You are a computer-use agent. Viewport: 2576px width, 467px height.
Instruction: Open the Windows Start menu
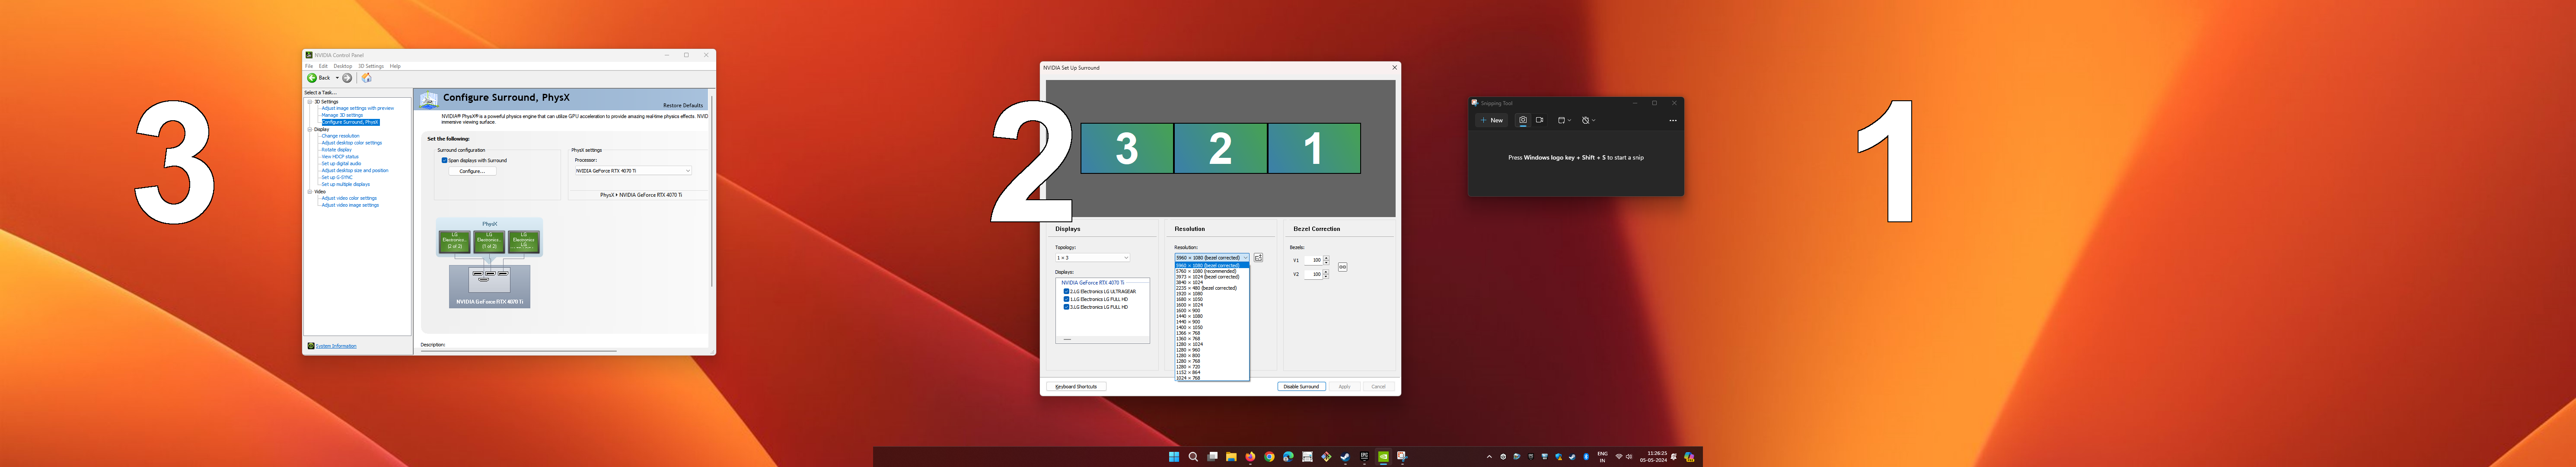click(x=1174, y=457)
